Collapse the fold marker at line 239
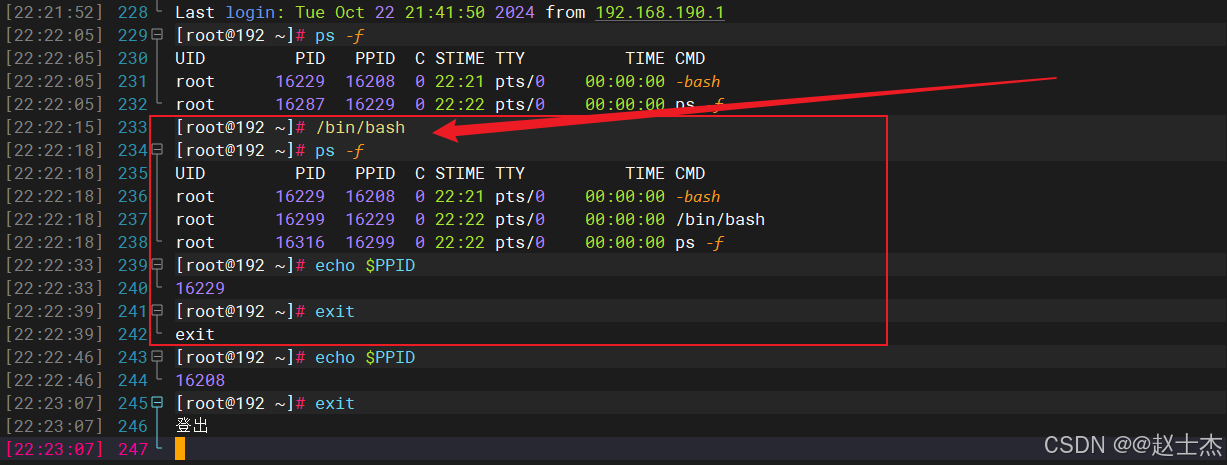The width and height of the screenshot is (1227, 465). [157, 266]
